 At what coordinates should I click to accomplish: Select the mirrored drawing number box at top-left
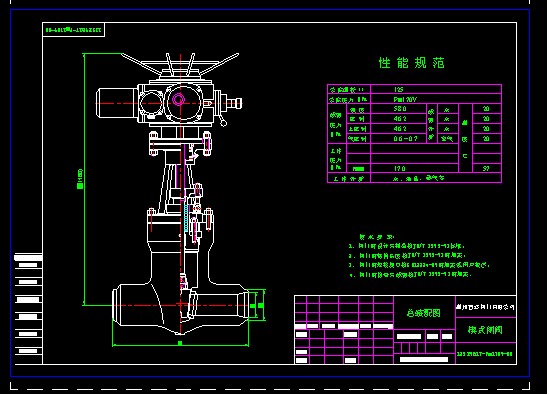coord(74,30)
